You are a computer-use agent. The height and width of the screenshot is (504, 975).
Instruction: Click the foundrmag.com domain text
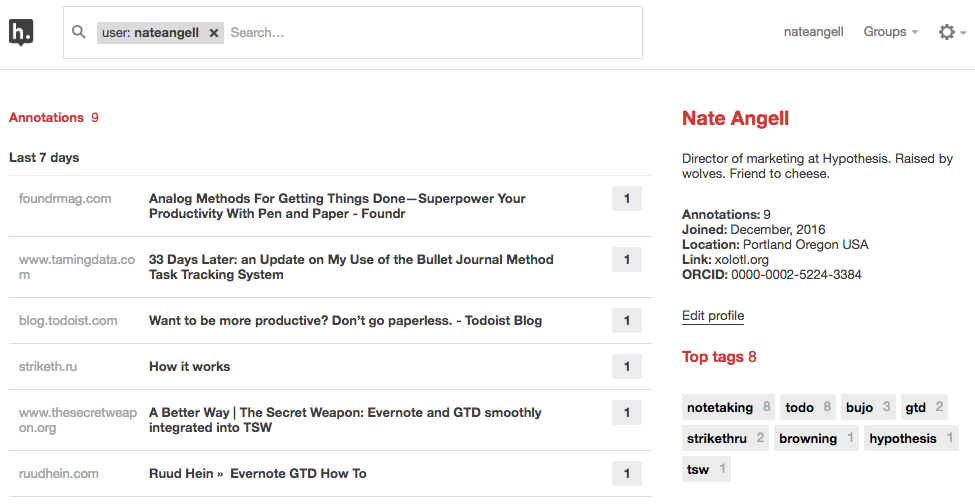click(65, 199)
